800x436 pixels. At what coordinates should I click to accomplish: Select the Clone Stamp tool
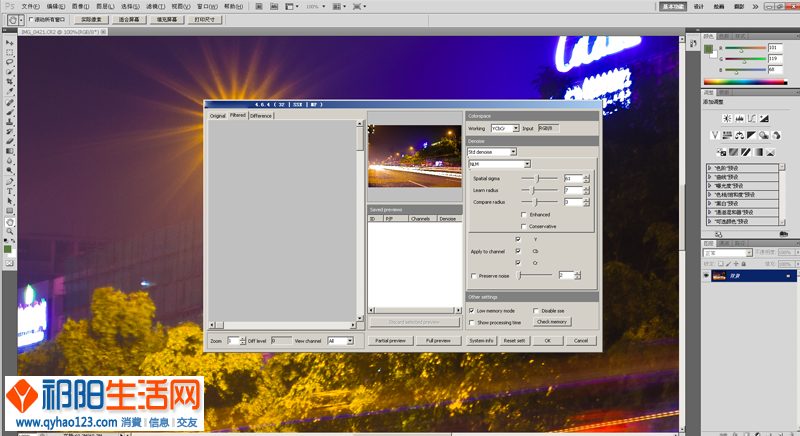(x=9, y=122)
